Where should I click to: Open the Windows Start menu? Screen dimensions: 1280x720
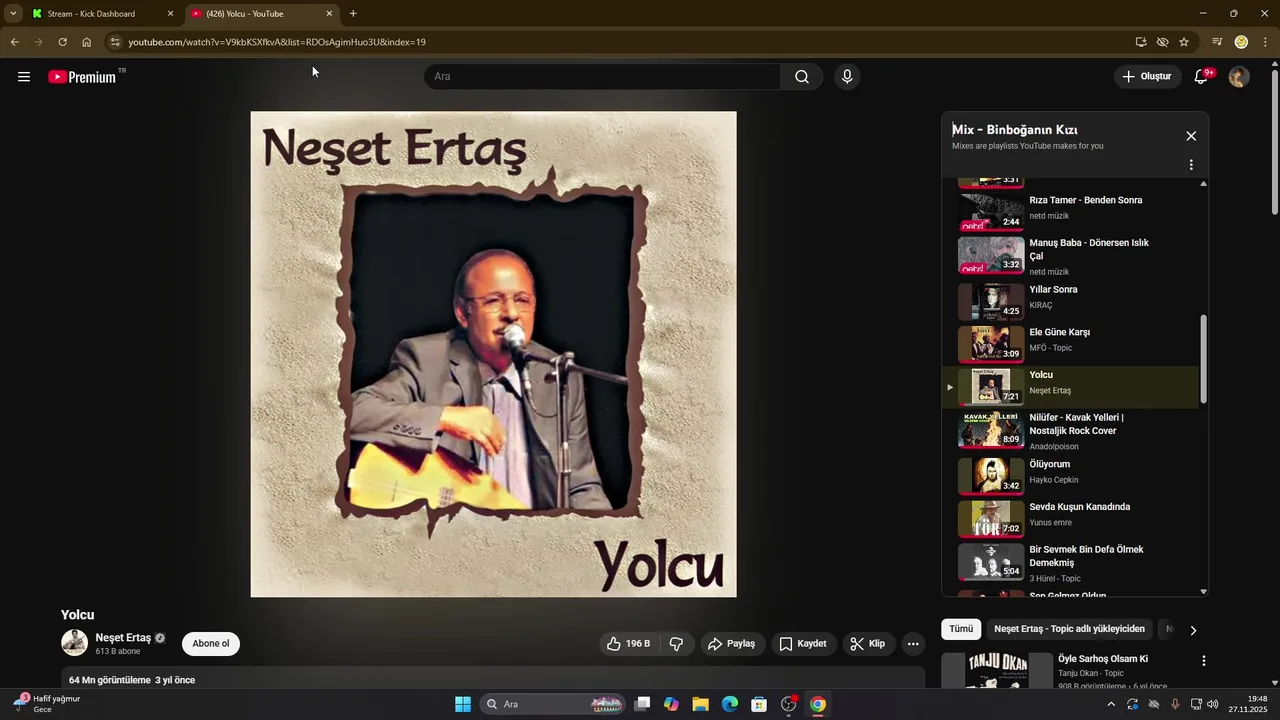tap(463, 704)
